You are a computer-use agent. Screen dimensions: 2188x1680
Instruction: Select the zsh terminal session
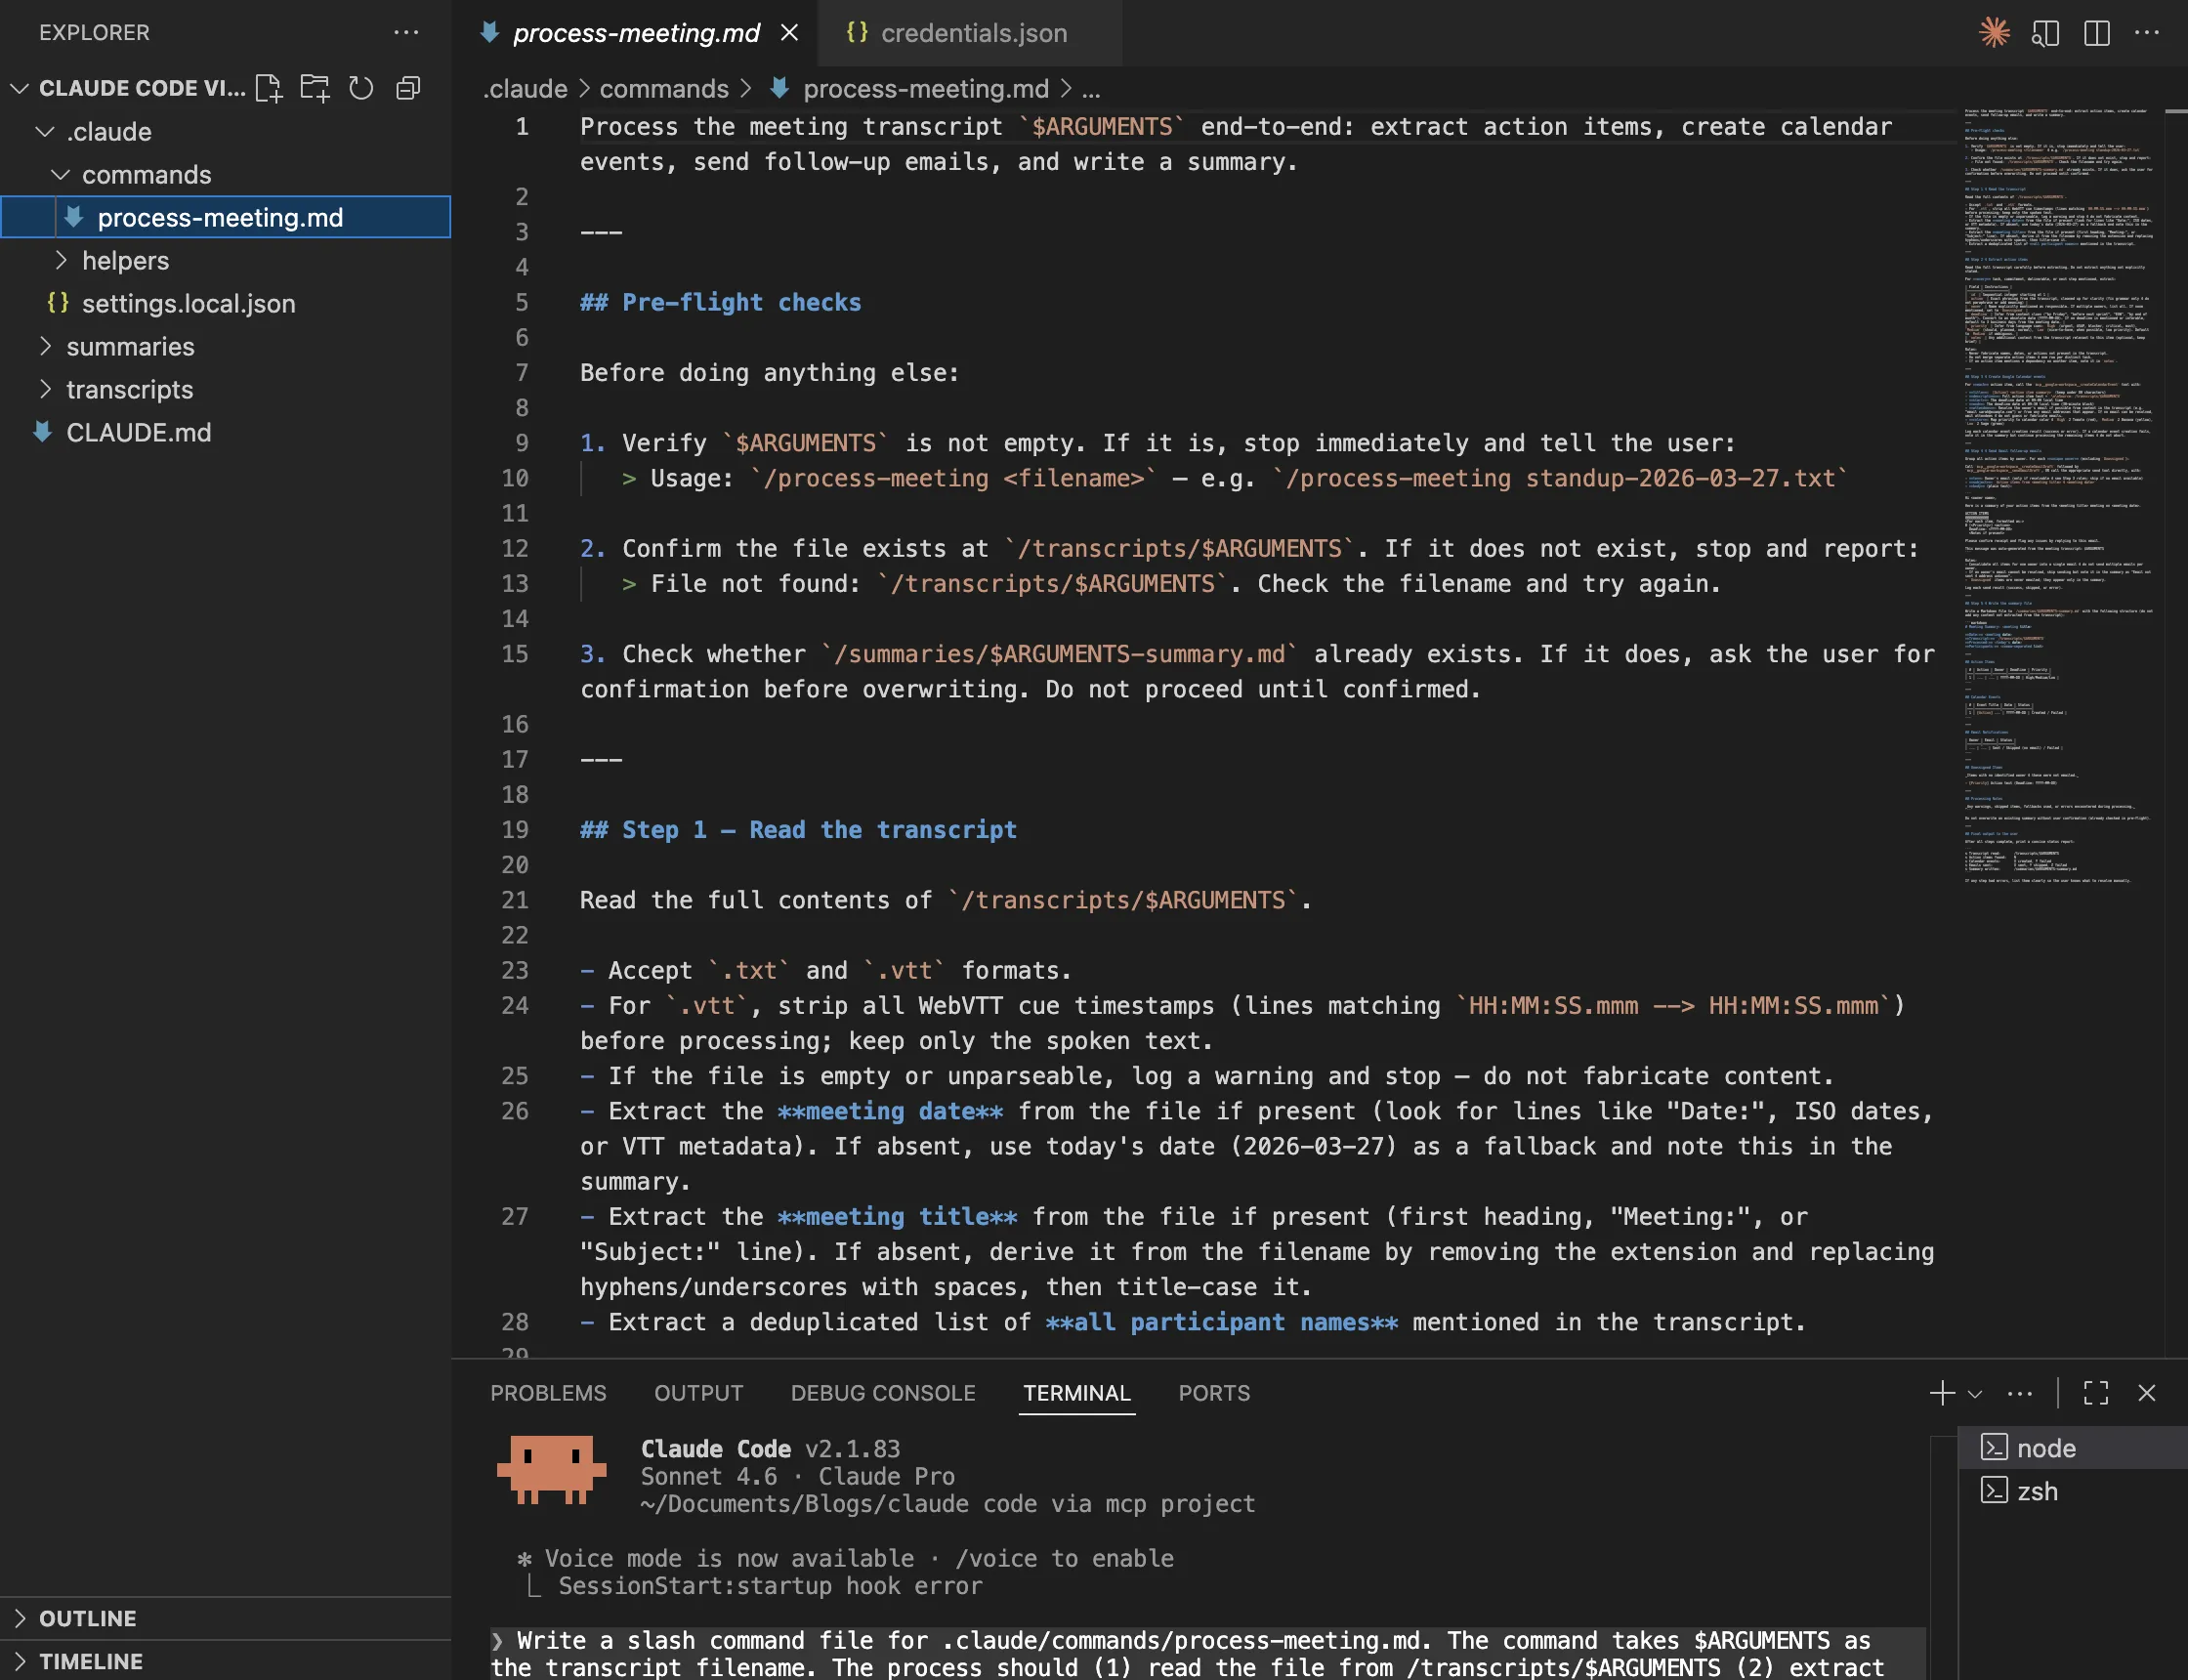(x=2036, y=1491)
